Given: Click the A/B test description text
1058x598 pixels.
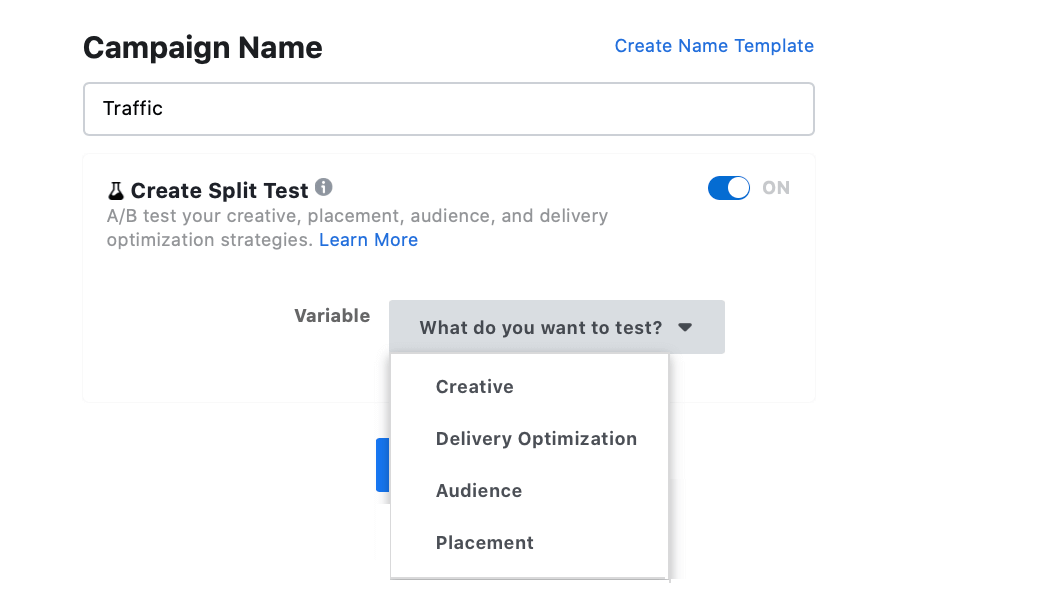Looking at the screenshot, I should 357,216.
